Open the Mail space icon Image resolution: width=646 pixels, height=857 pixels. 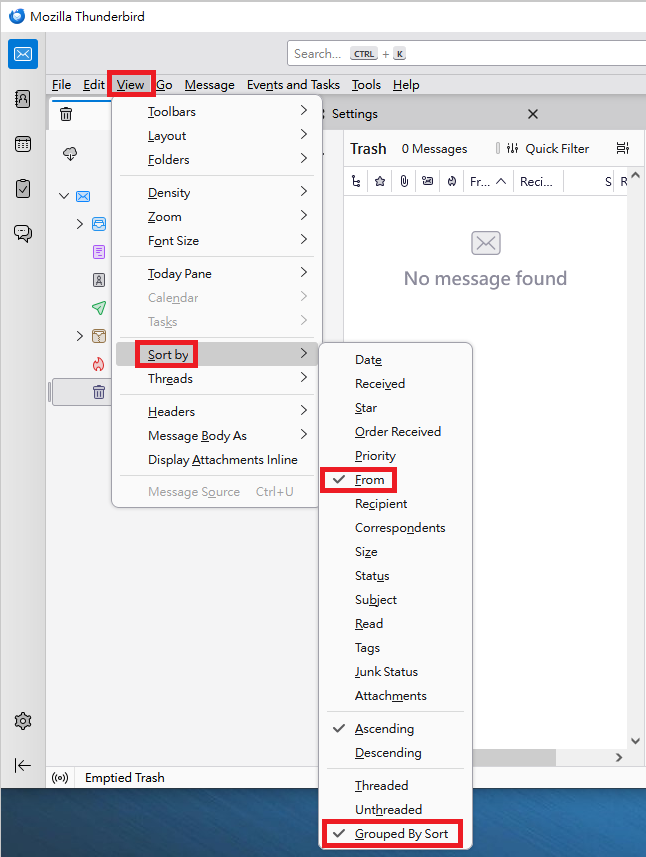[23, 54]
